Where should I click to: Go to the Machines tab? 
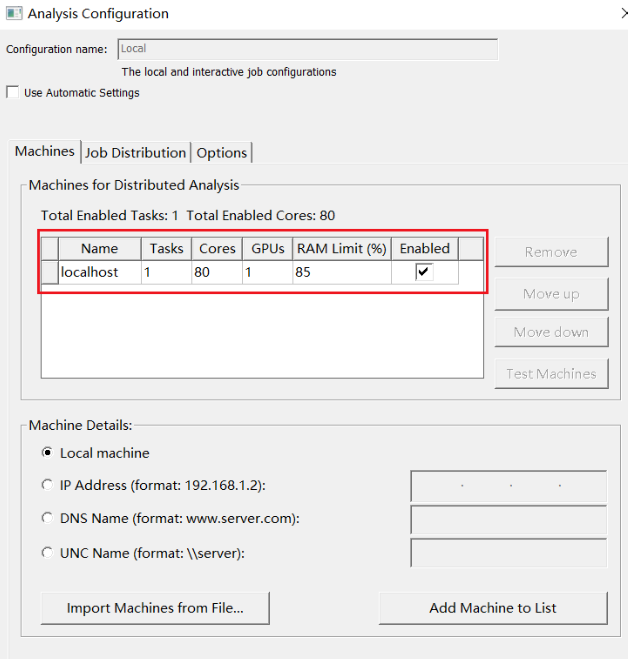(44, 151)
